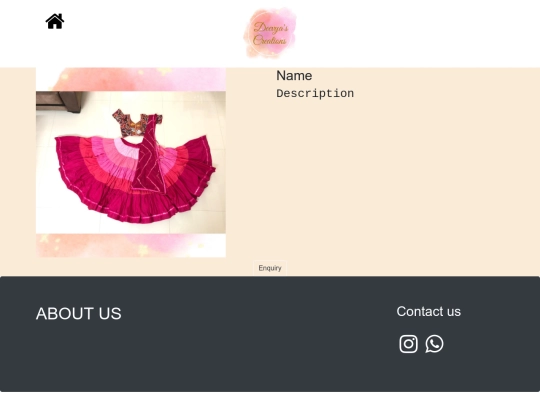Open the pink lehenga product photo
This screenshot has width=540, height=405.
(x=131, y=162)
